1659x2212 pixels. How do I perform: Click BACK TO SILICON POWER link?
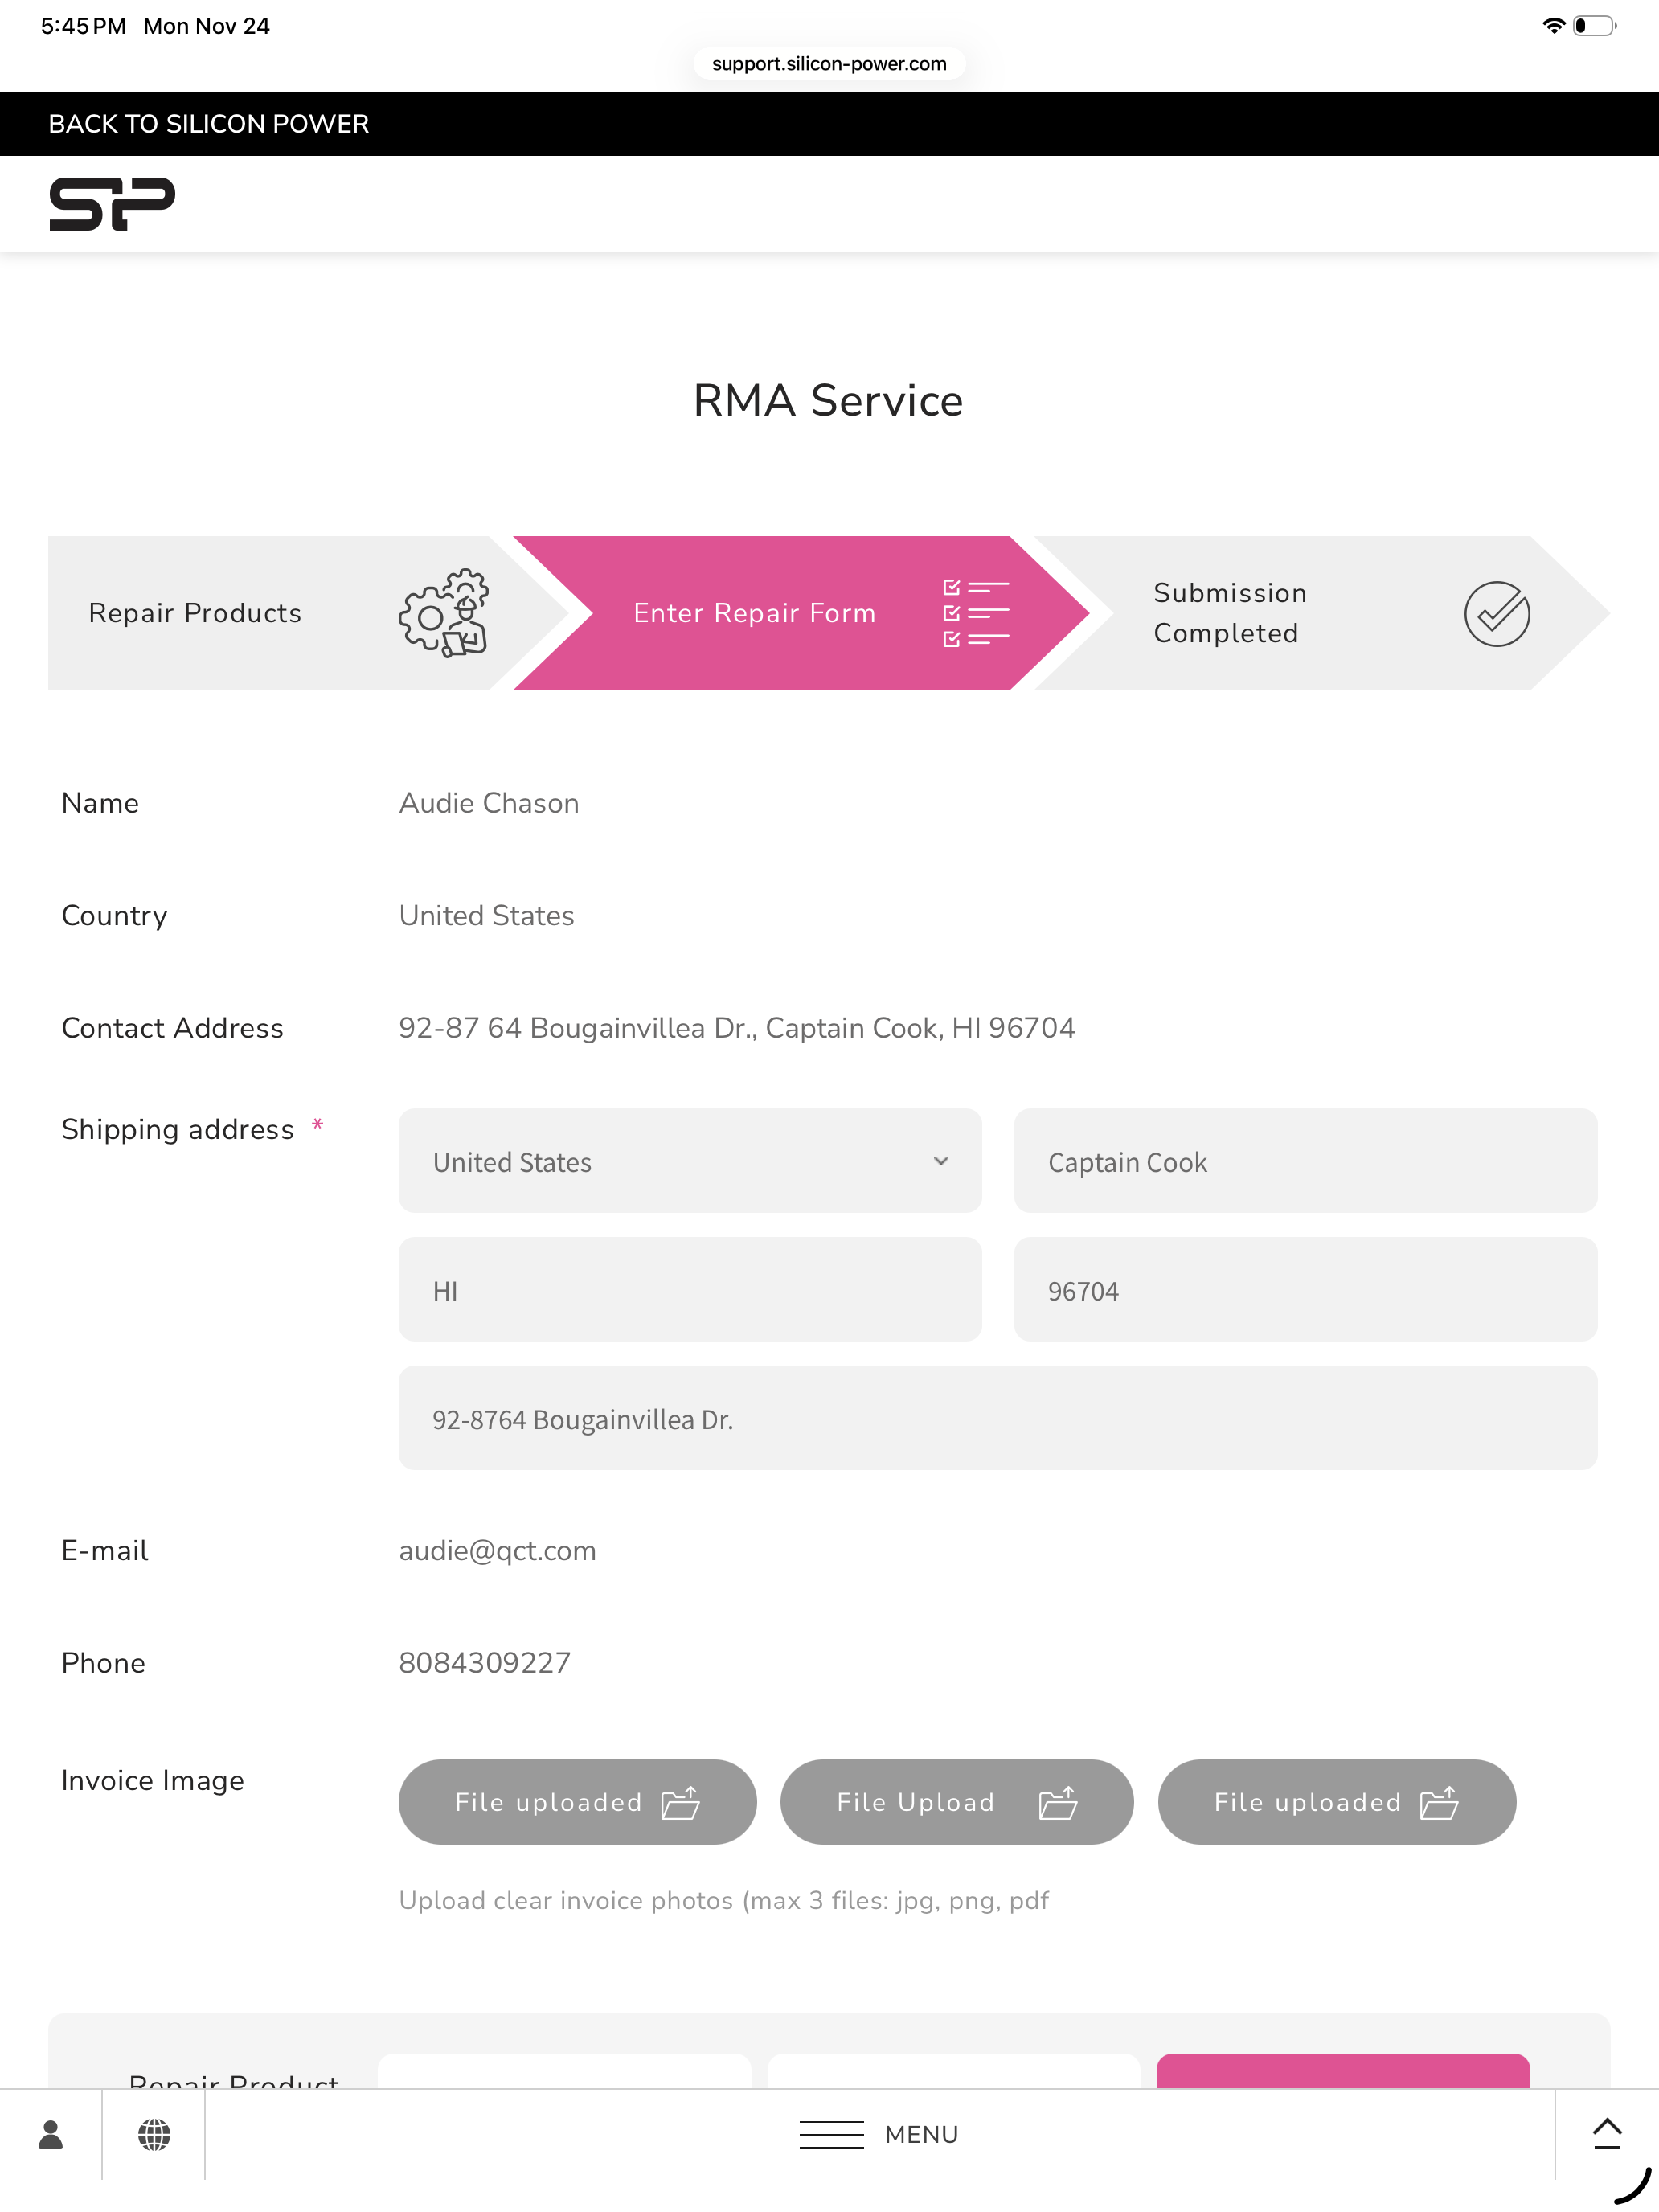[x=208, y=124]
